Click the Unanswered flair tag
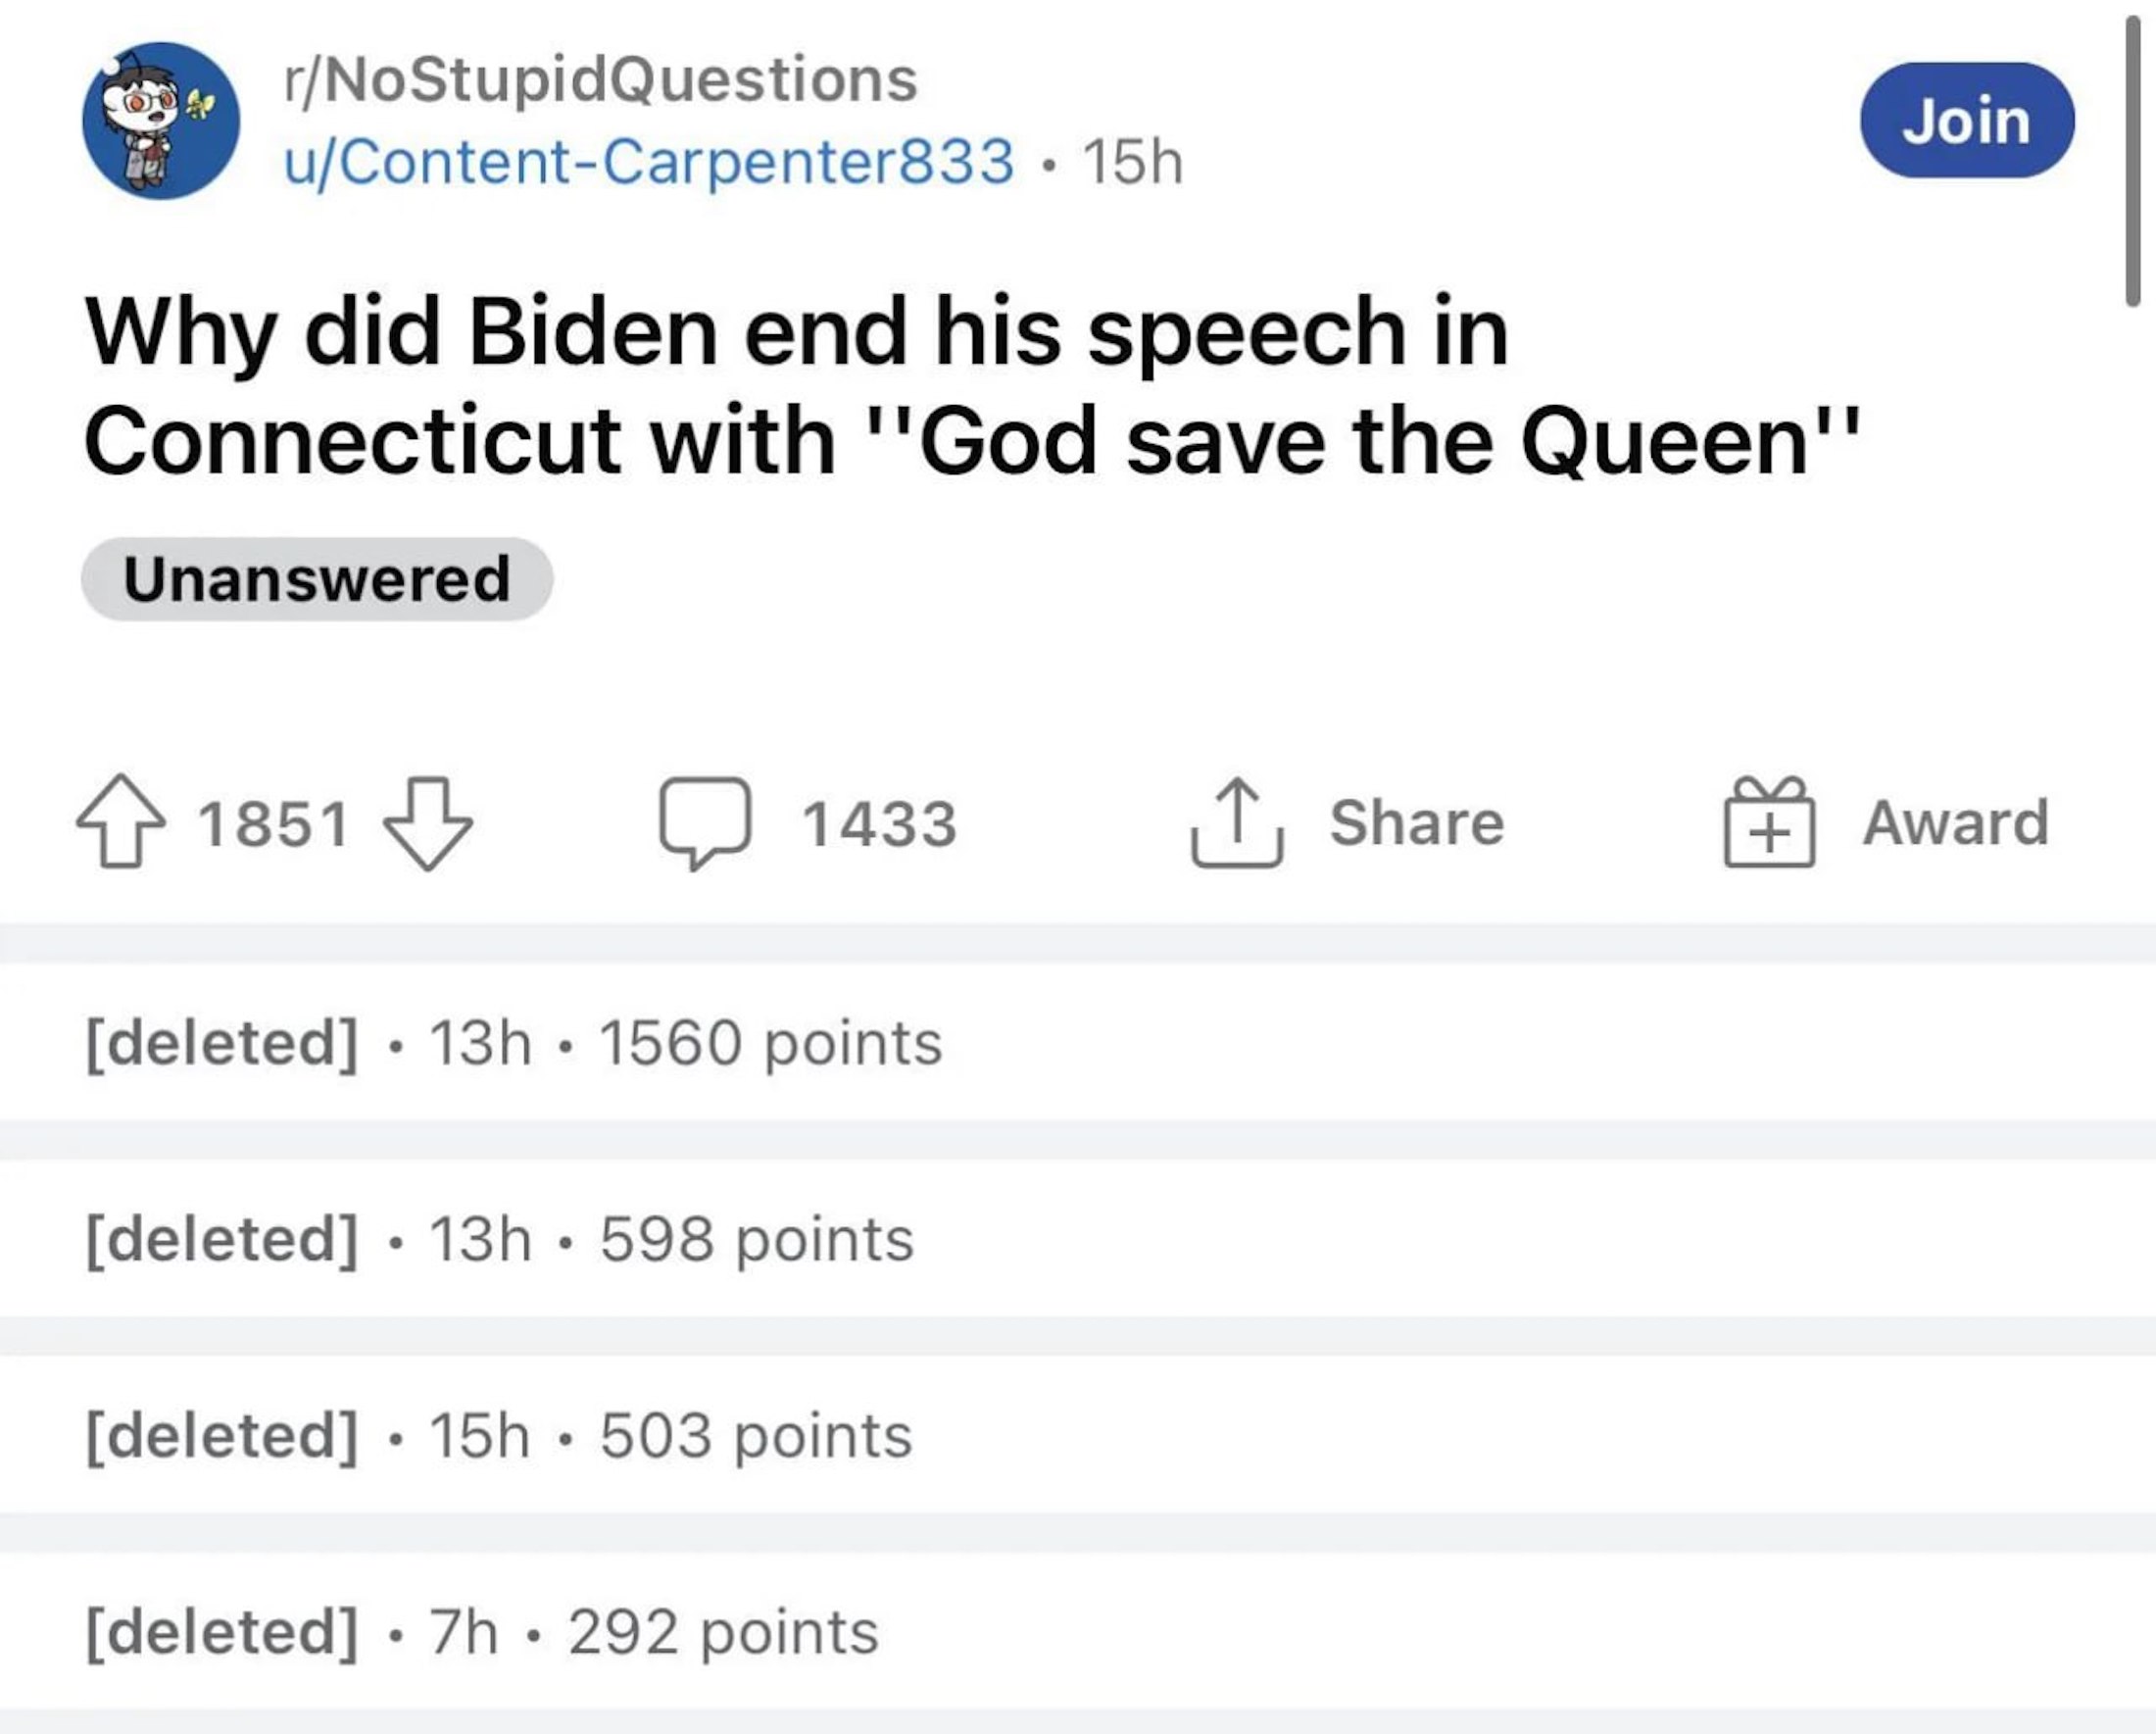This screenshot has width=2156, height=1734. coord(316,579)
